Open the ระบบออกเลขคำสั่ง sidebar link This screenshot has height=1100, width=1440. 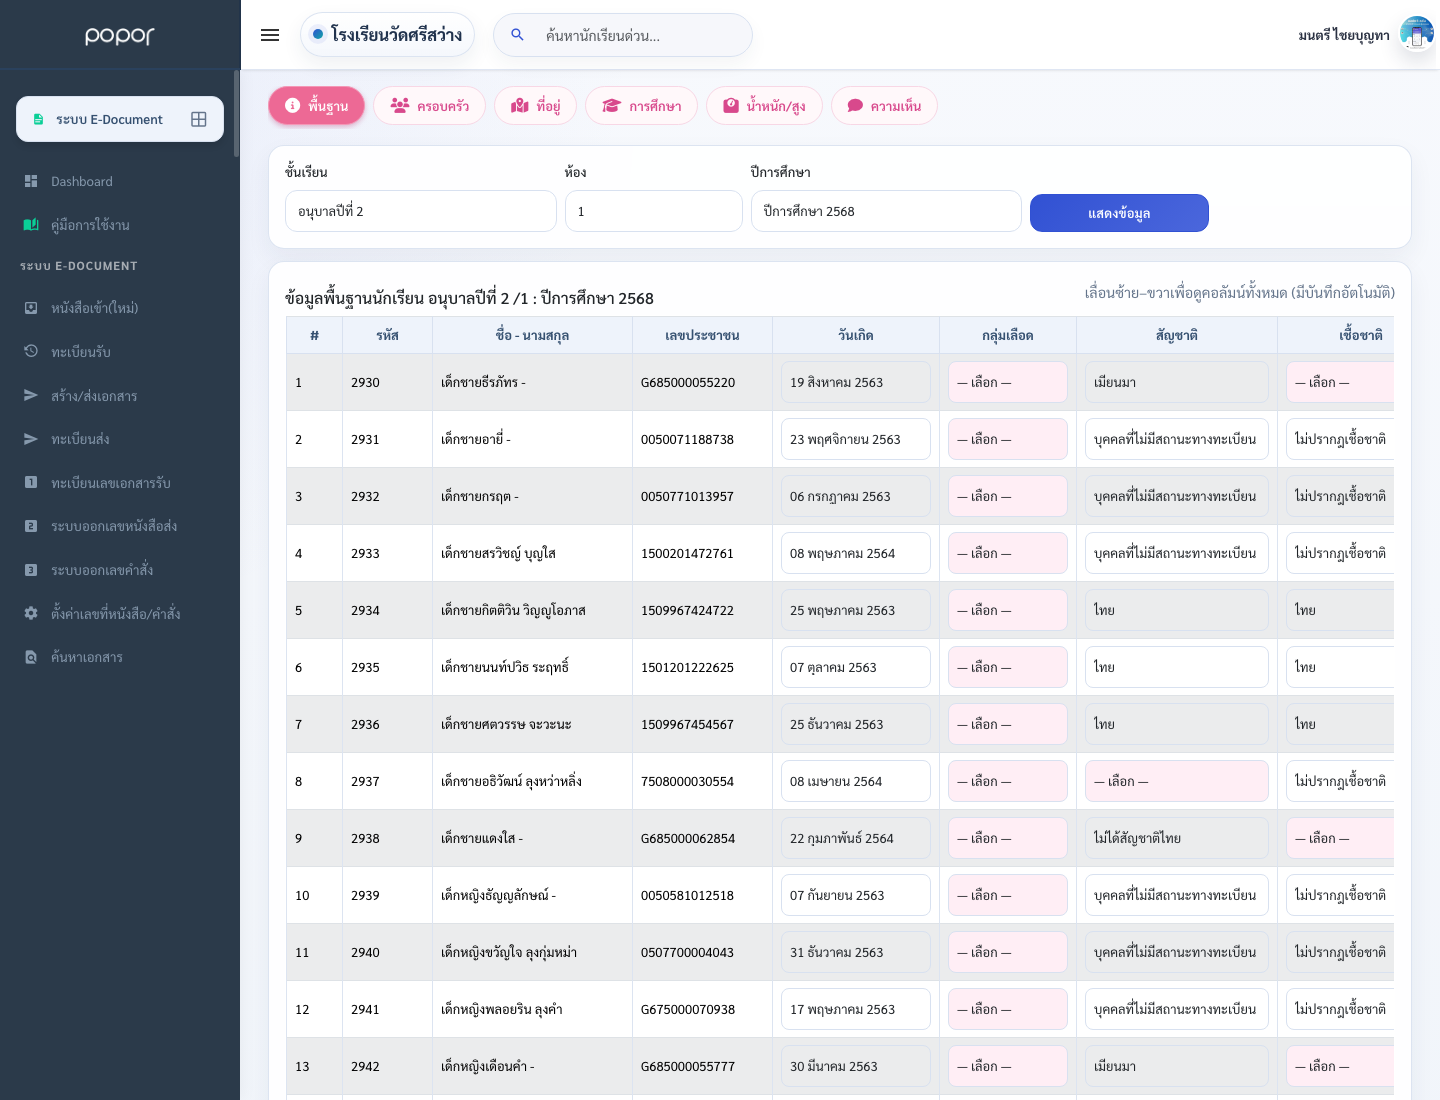coord(102,570)
